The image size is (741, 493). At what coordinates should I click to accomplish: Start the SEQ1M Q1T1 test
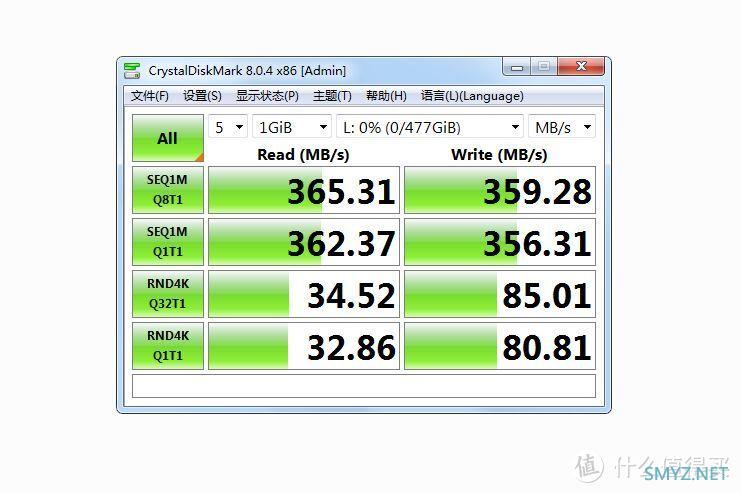pyautogui.click(x=168, y=242)
